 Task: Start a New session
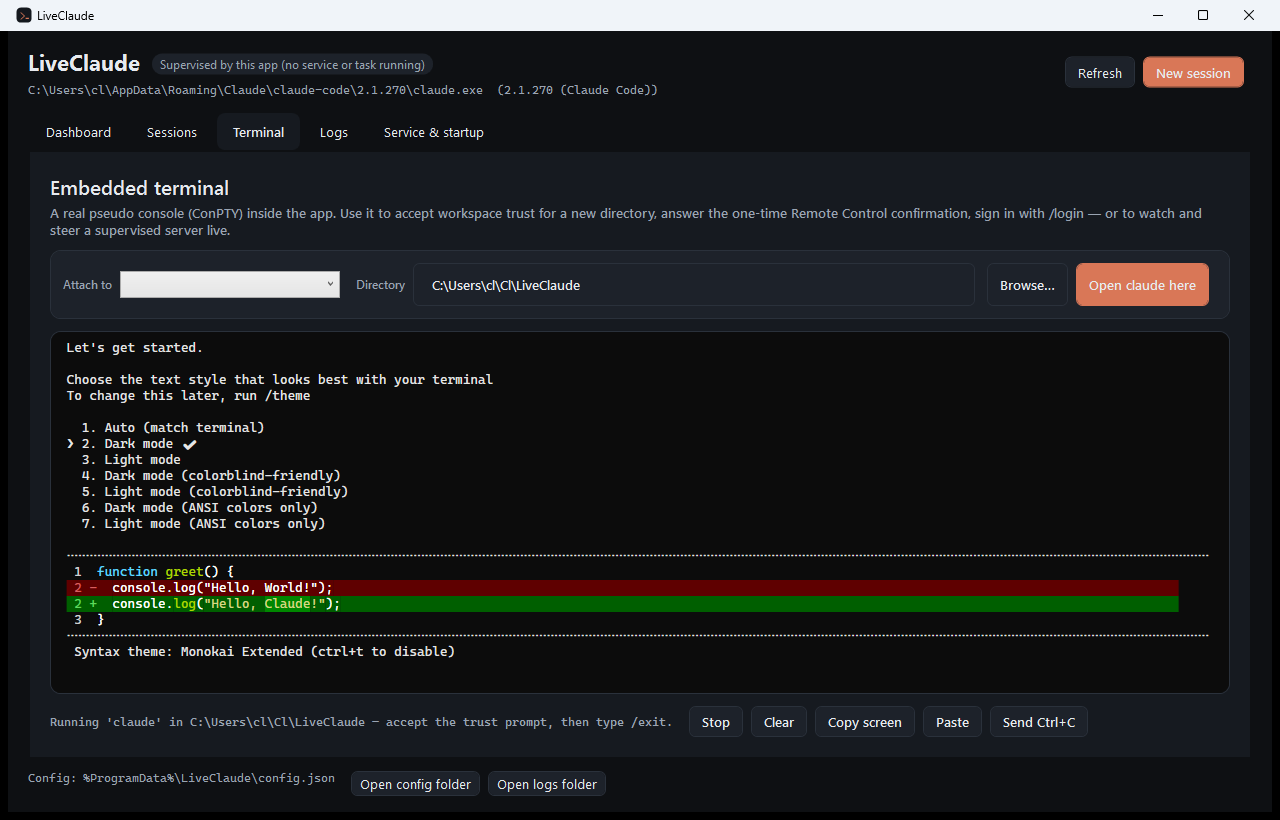click(1193, 73)
